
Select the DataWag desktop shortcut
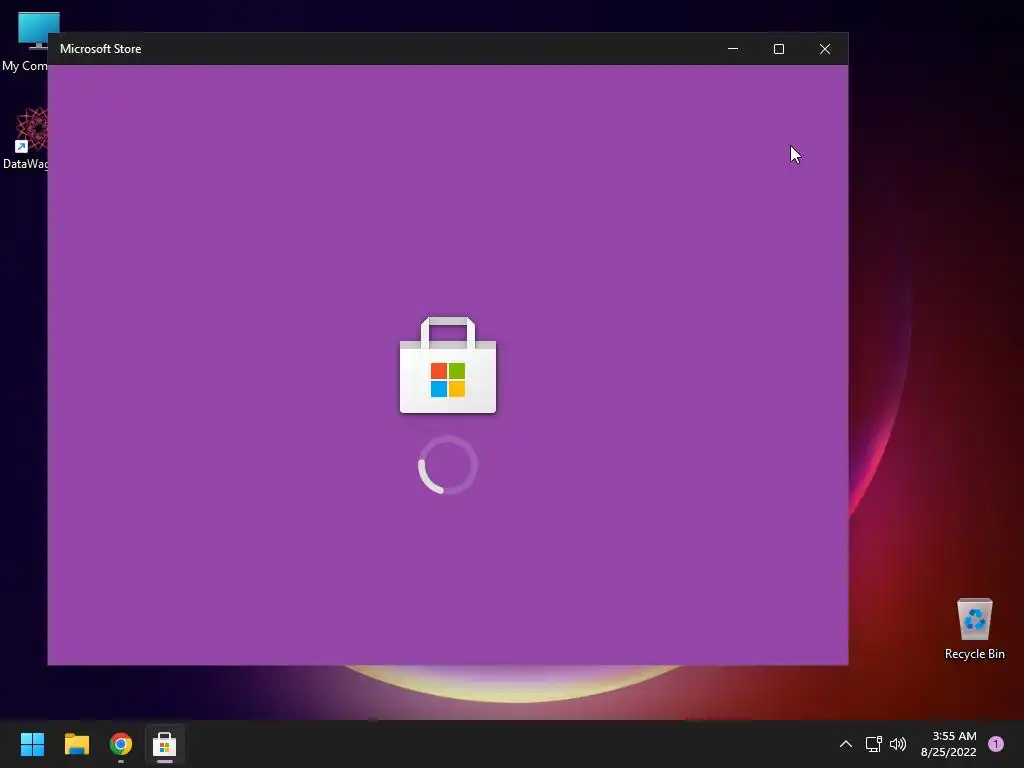tap(25, 138)
